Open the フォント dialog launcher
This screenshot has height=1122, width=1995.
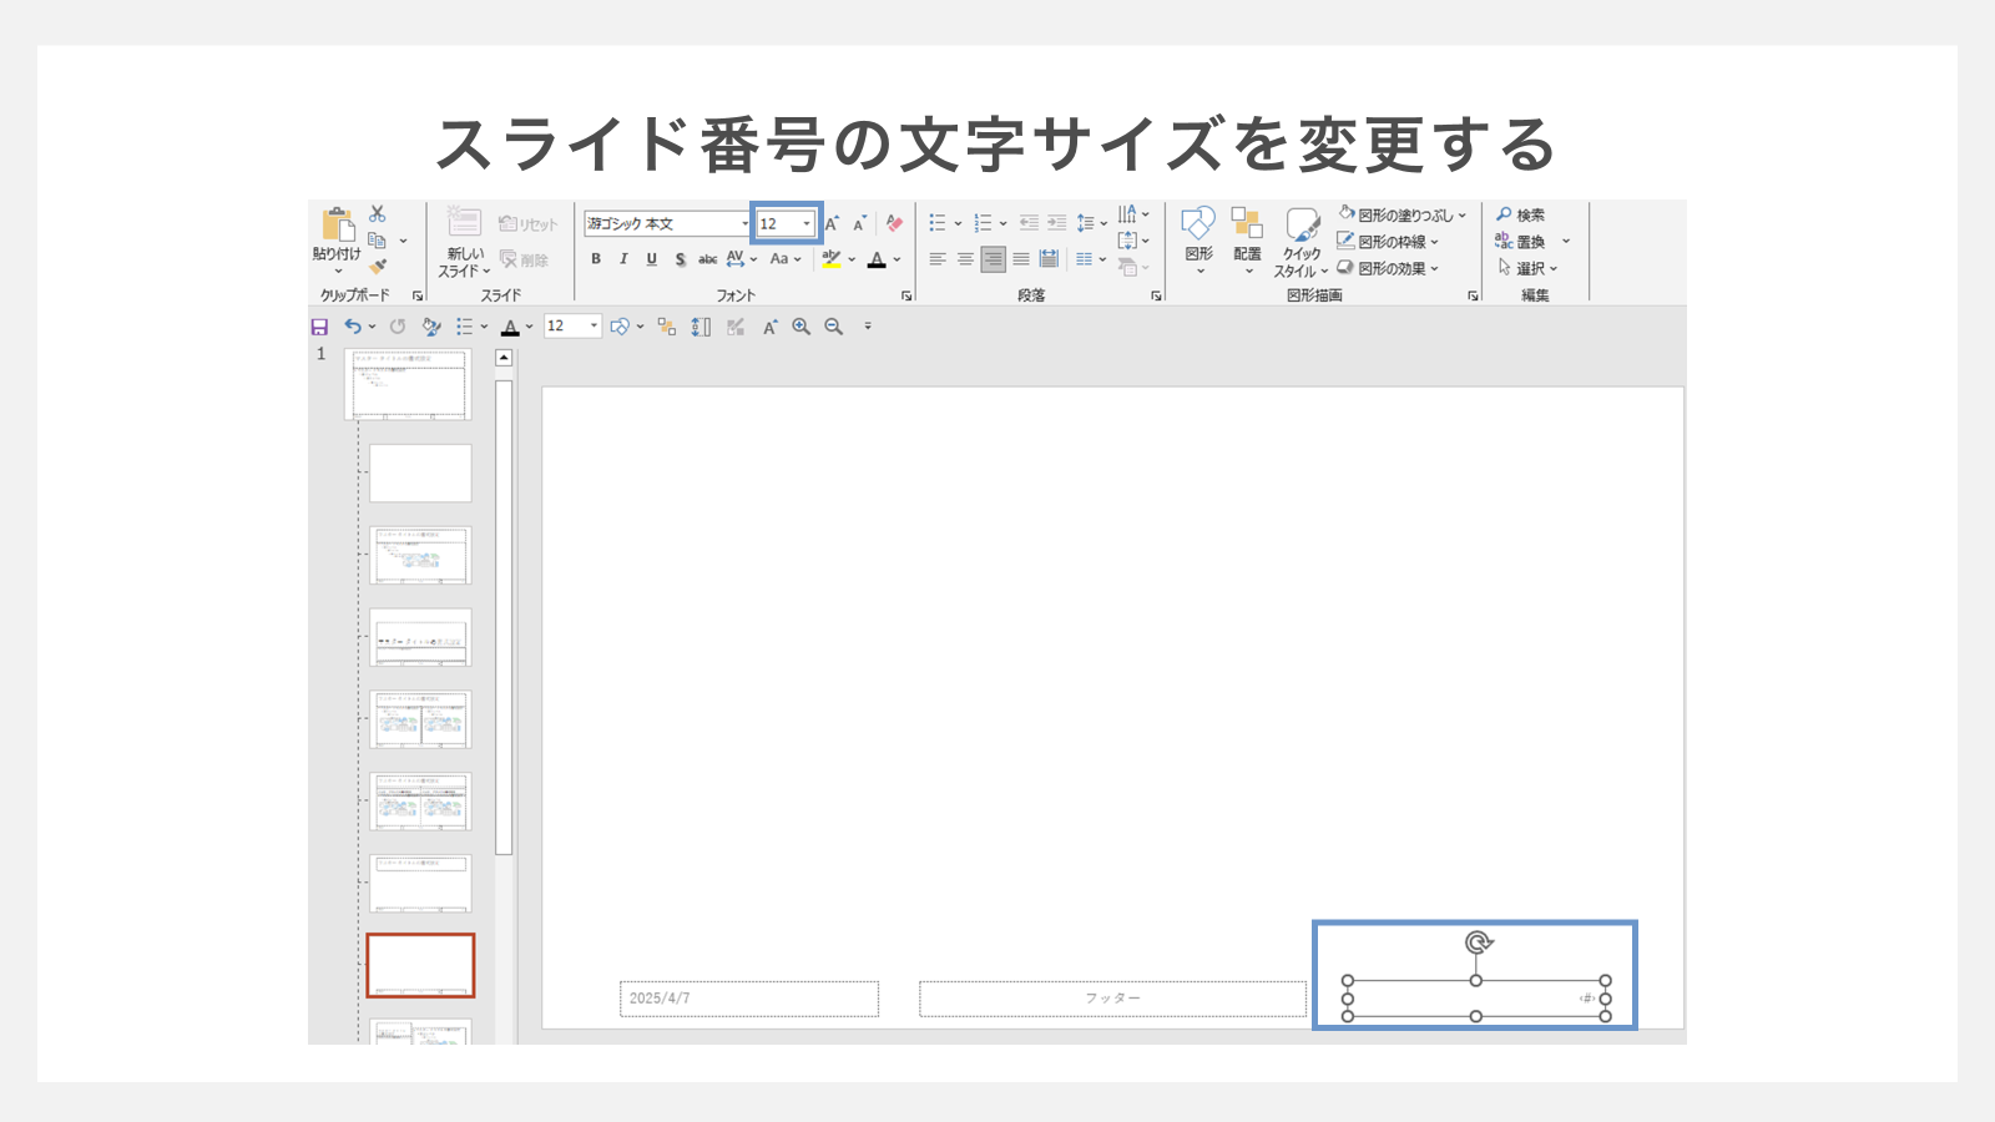coord(906,296)
